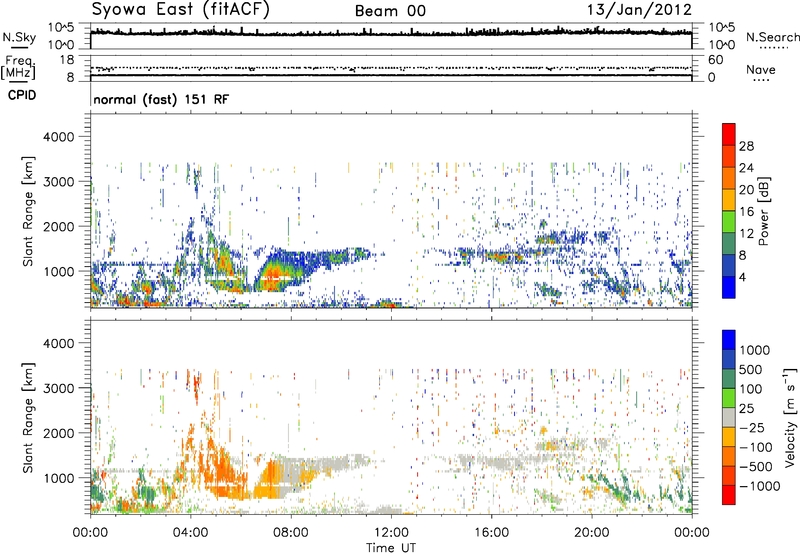Click the 4000 tick in power panel
The image size is (800, 554).
tap(58, 137)
